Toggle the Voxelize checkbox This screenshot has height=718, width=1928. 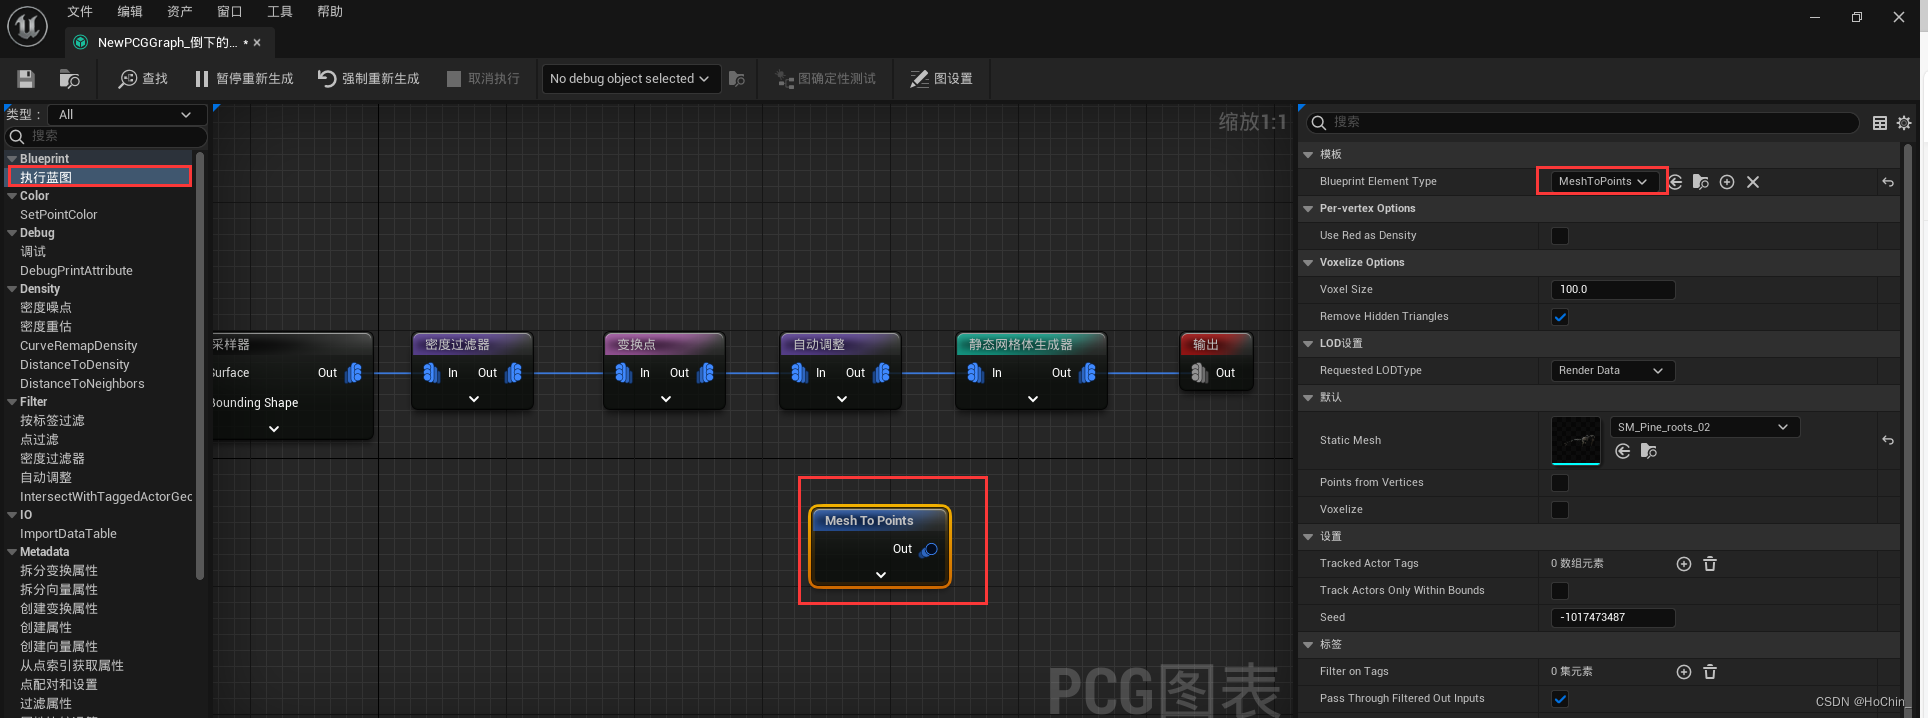click(x=1560, y=510)
